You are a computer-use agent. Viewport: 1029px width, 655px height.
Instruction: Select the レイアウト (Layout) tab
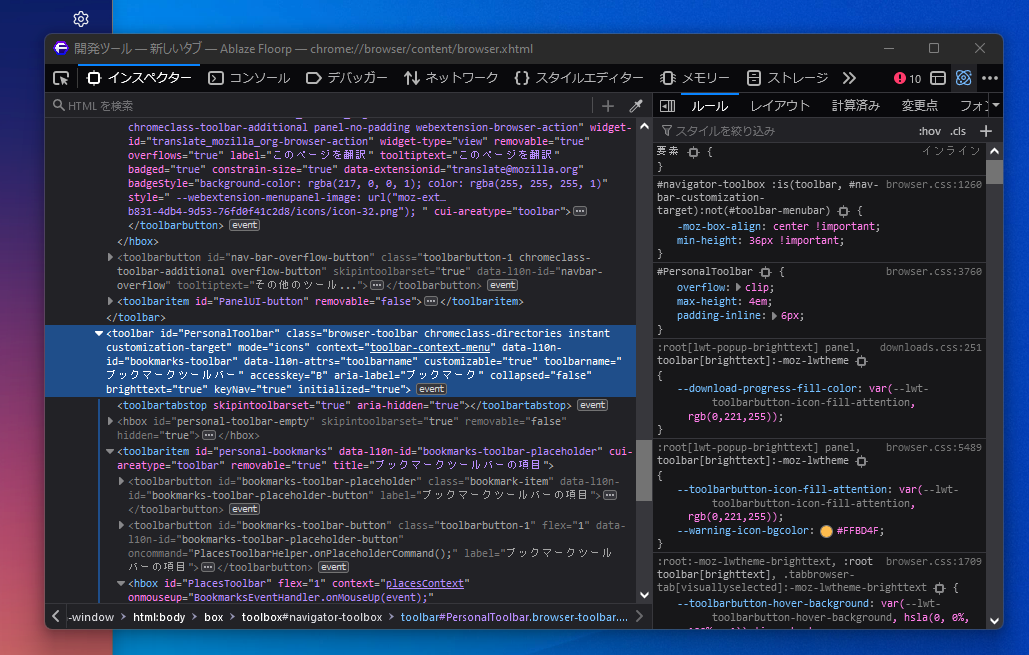[780, 106]
